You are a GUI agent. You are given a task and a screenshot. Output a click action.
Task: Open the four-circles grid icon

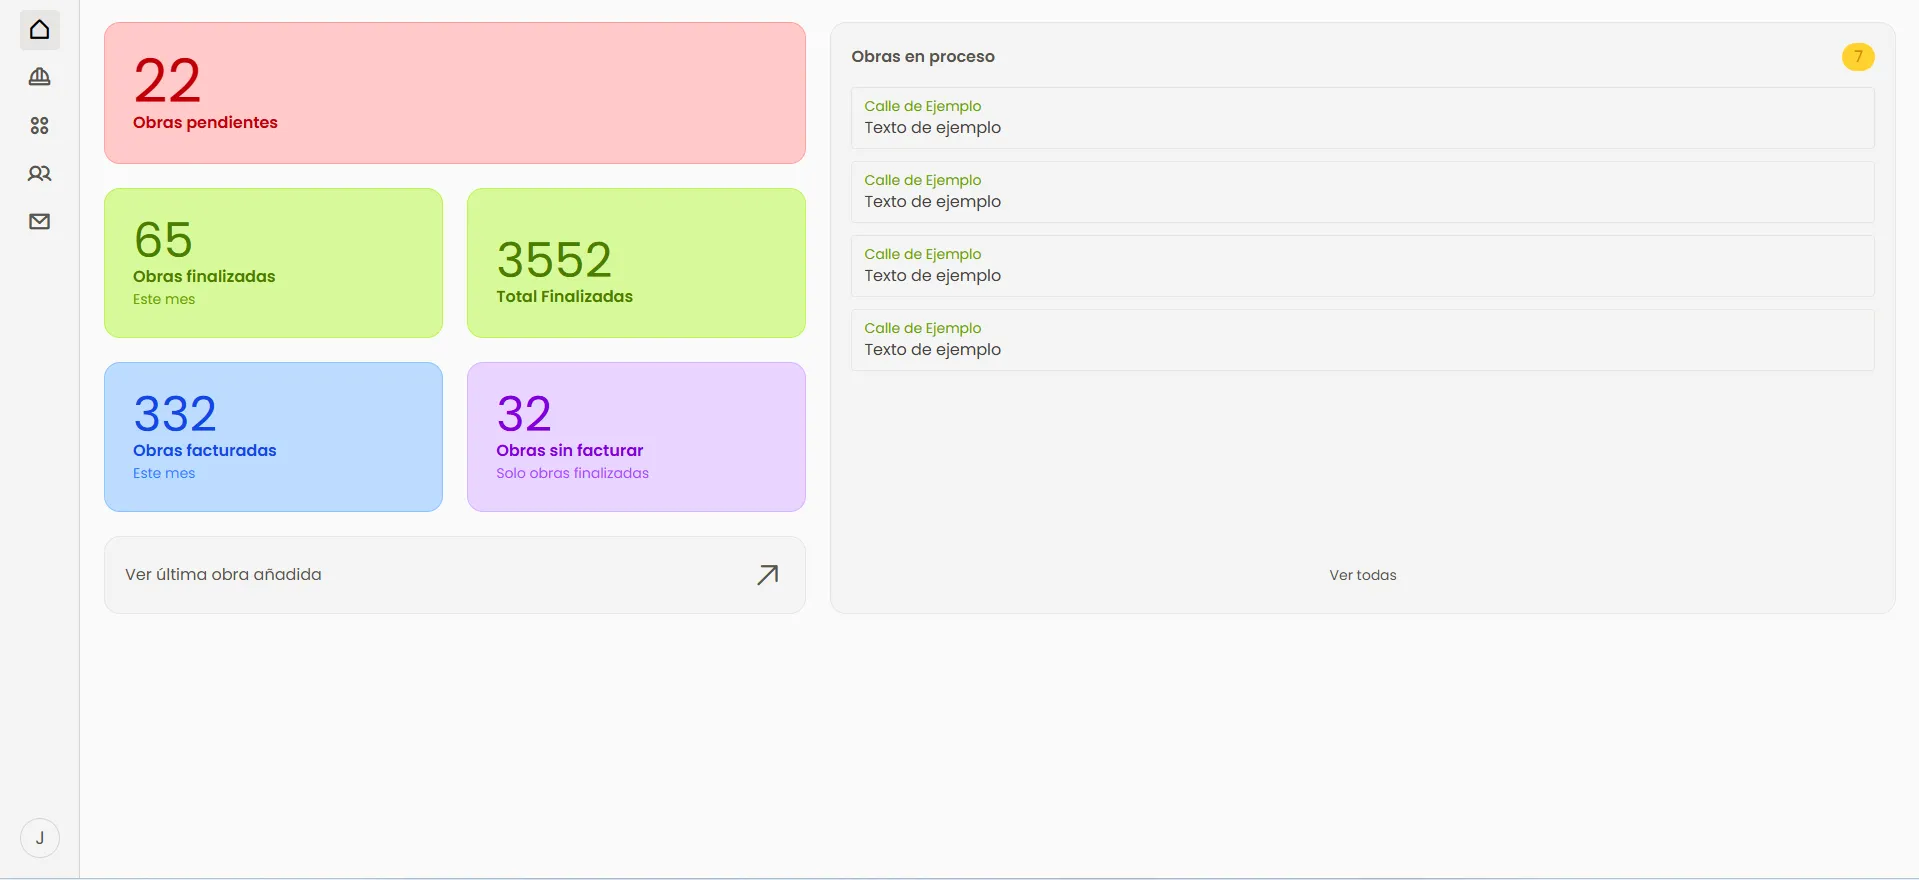click(x=40, y=125)
